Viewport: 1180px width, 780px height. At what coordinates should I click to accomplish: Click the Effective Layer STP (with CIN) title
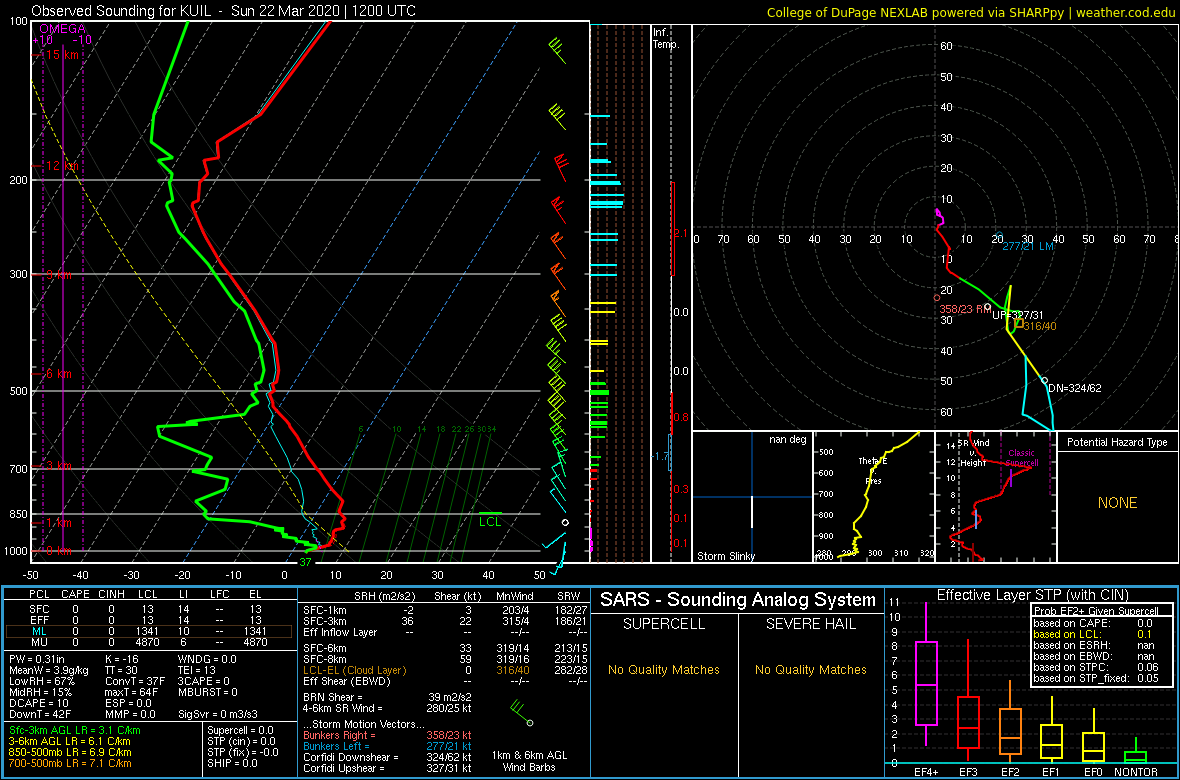point(1031,595)
